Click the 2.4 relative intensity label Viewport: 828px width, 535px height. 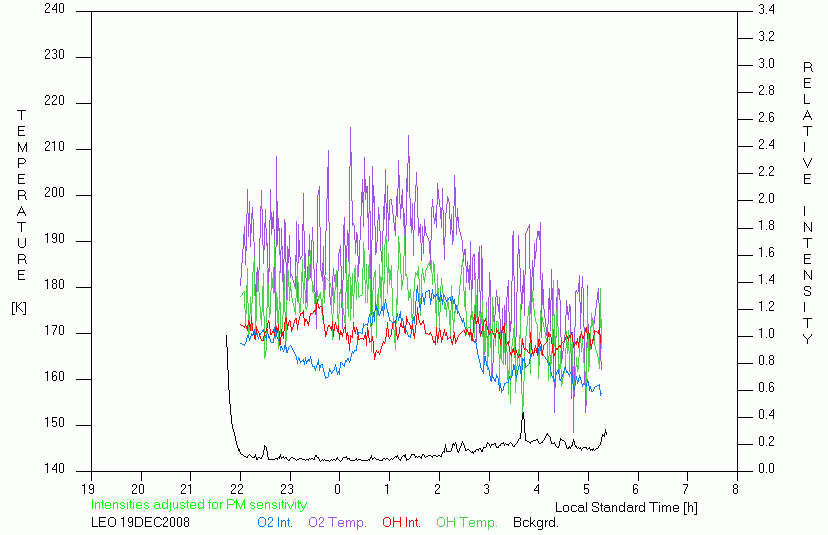click(766, 145)
